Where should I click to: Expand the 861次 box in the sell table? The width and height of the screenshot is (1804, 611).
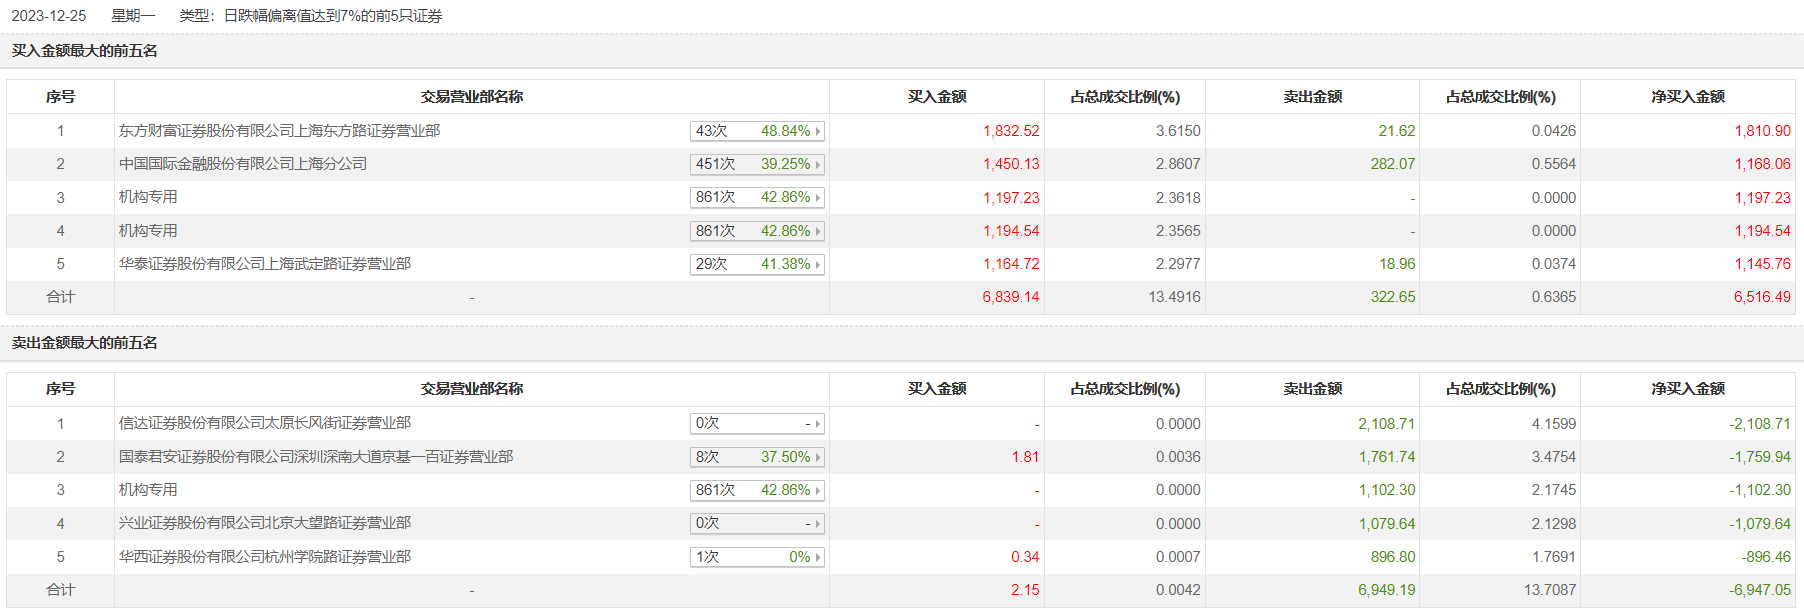click(756, 491)
